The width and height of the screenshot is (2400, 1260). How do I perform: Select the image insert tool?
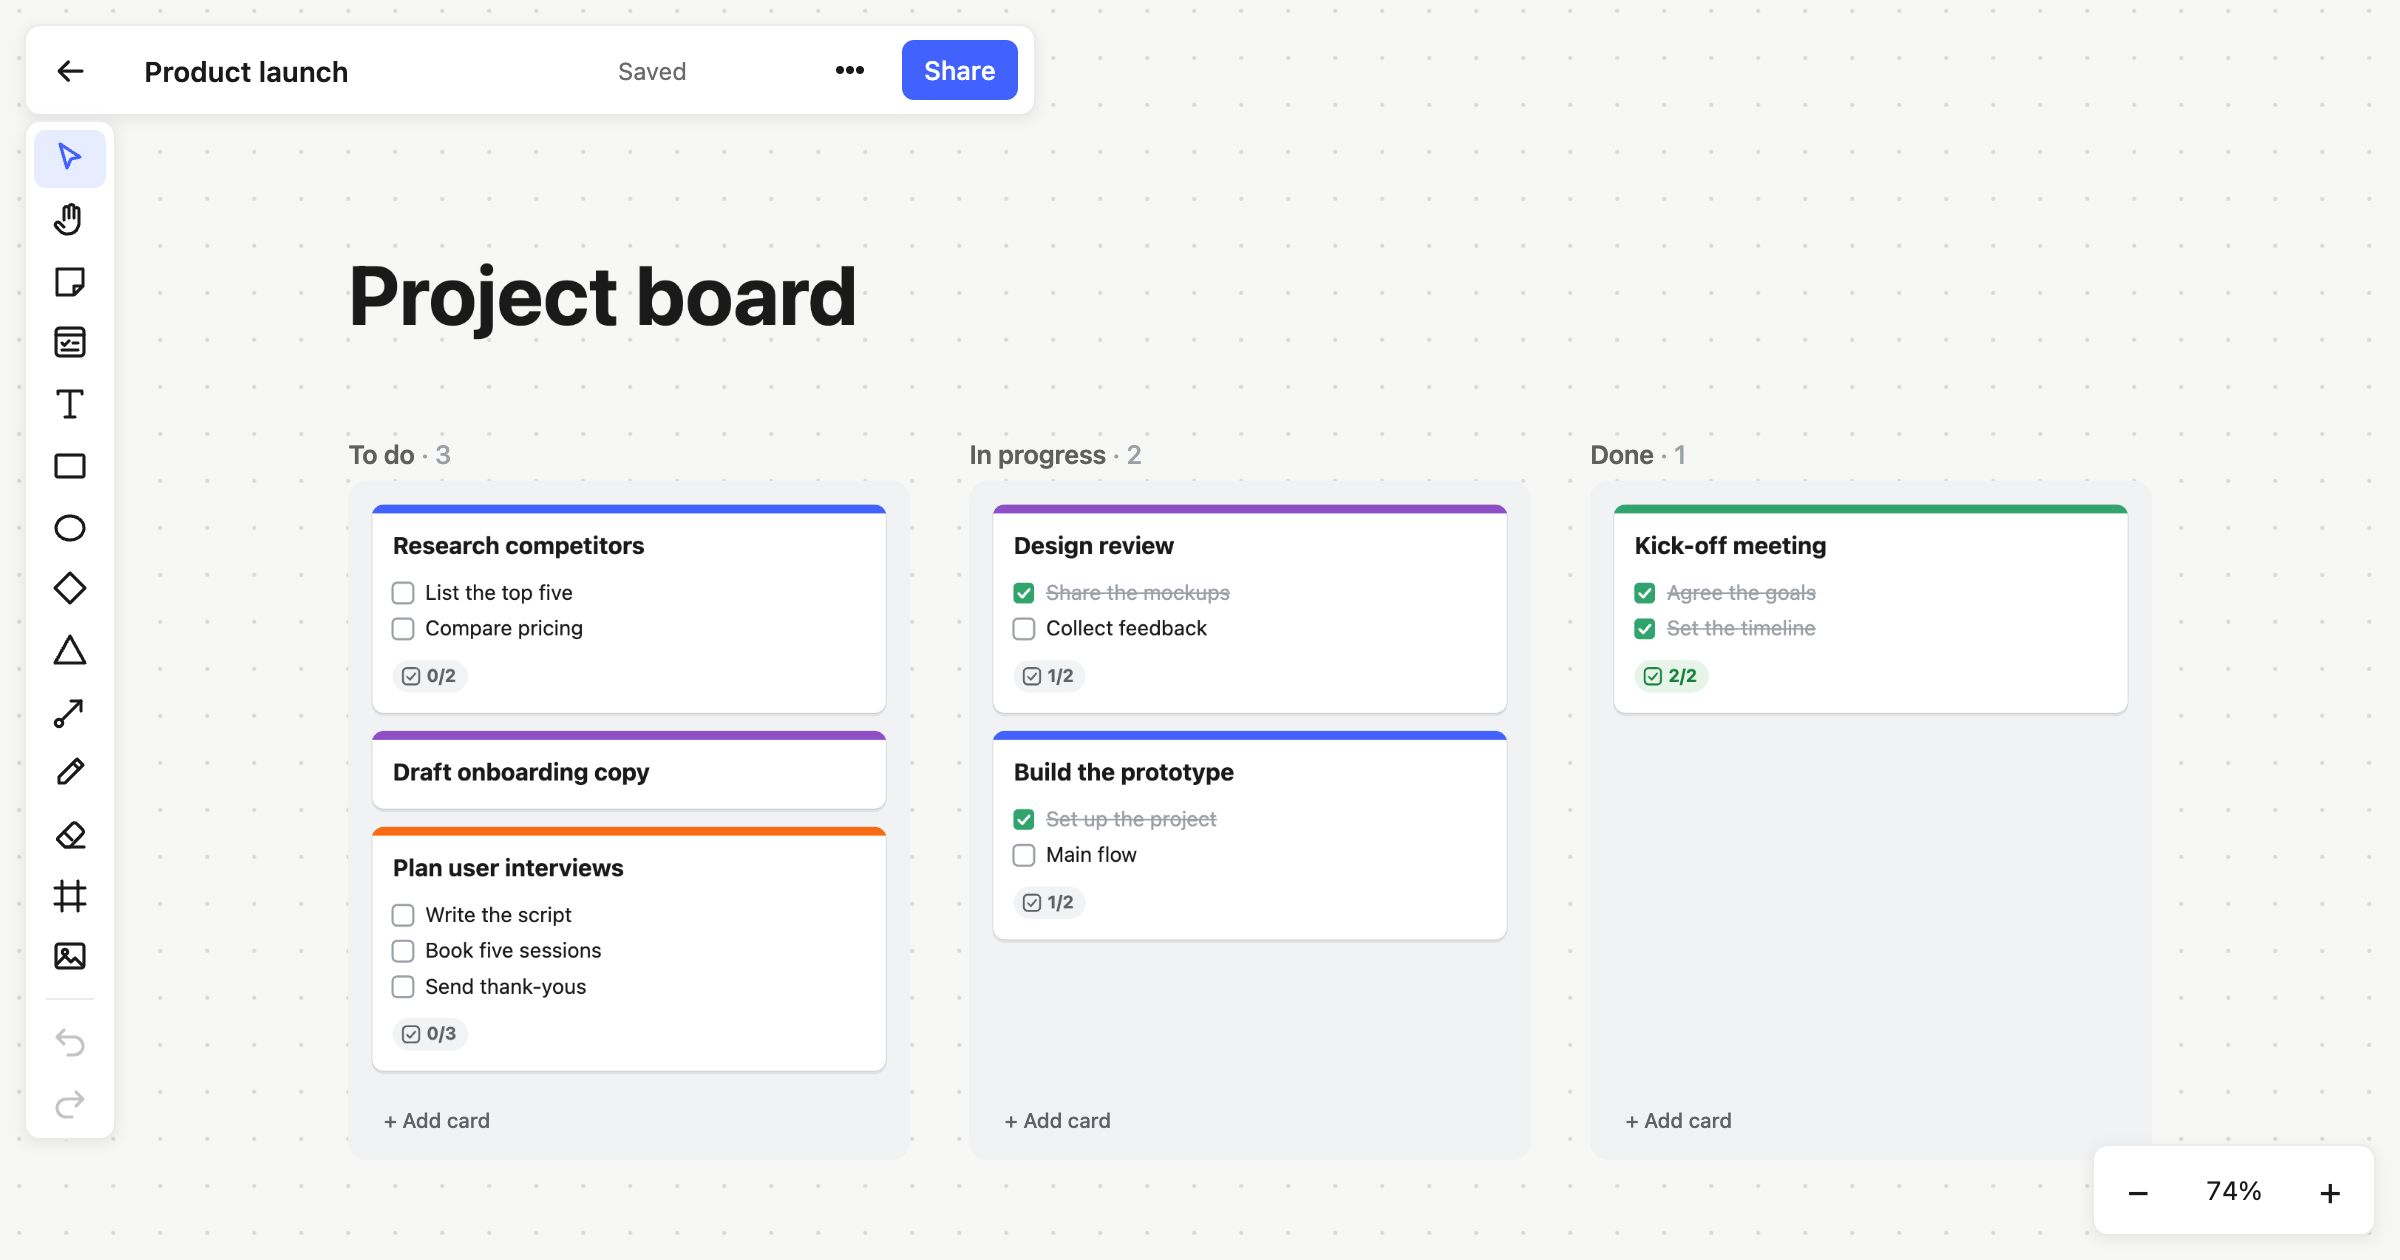coord(70,956)
